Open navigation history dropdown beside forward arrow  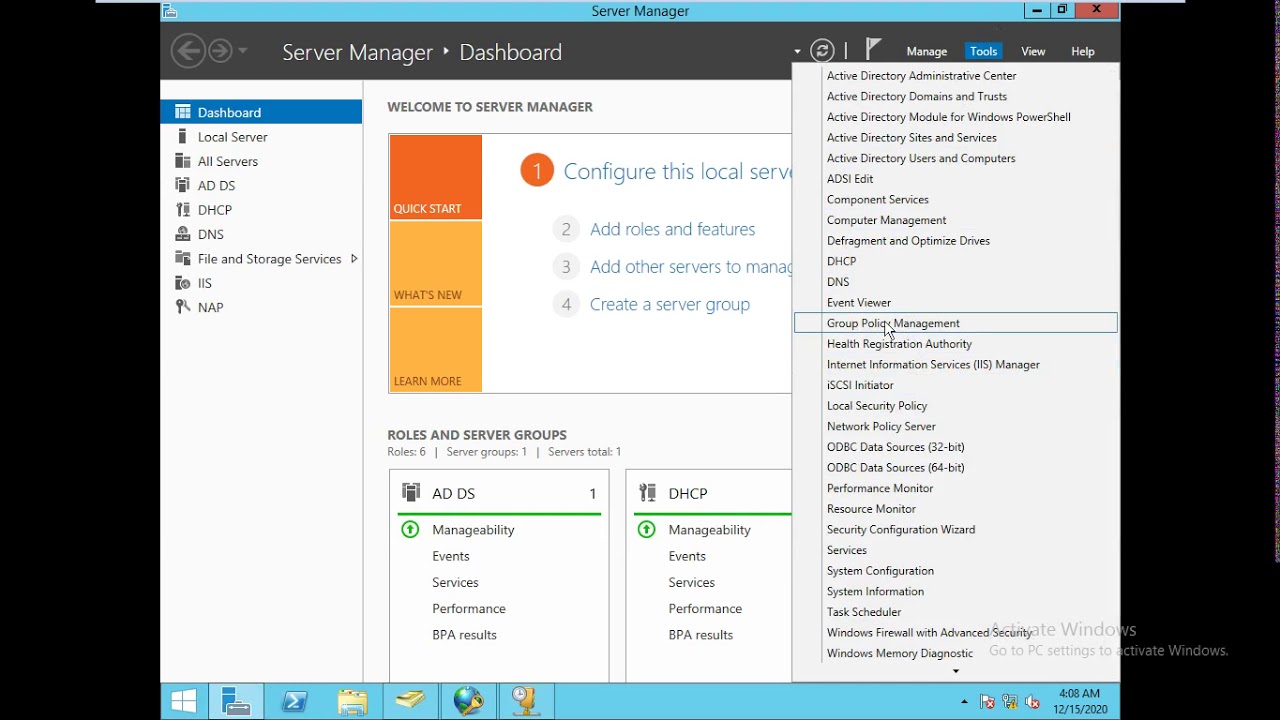(x=243, y=51)
